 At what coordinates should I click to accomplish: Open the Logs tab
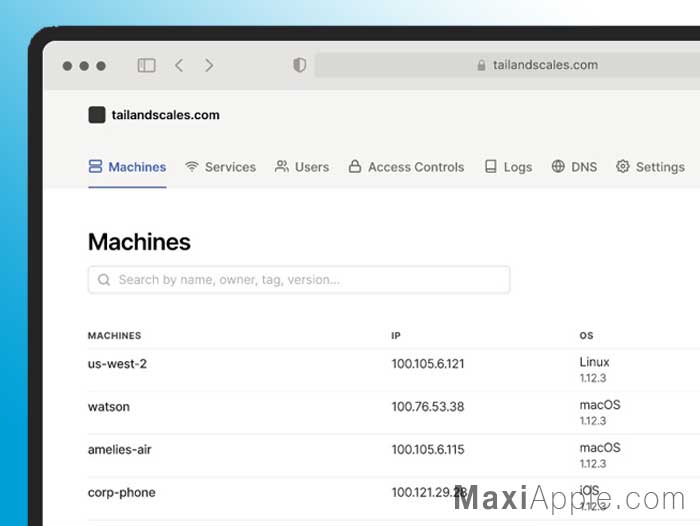(x=508, y=167)
